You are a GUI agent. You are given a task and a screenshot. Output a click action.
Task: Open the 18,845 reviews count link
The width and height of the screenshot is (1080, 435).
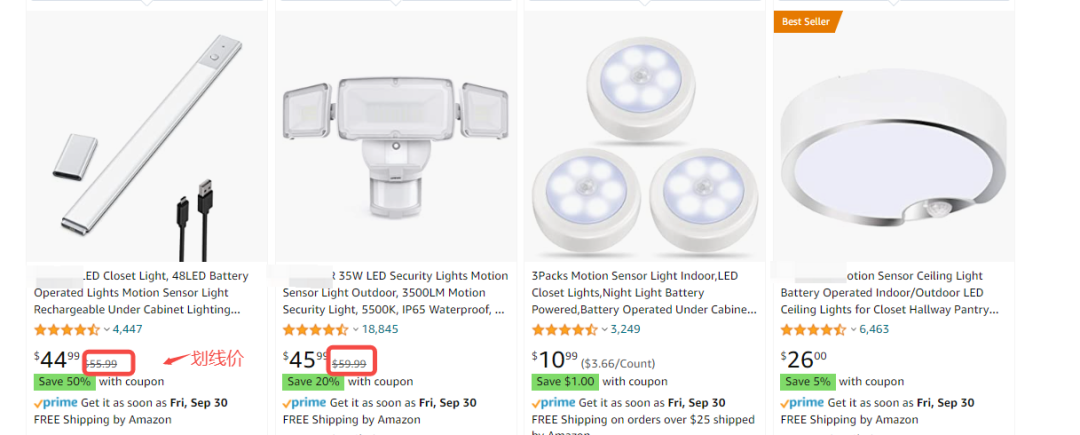[x=380, y=329]
